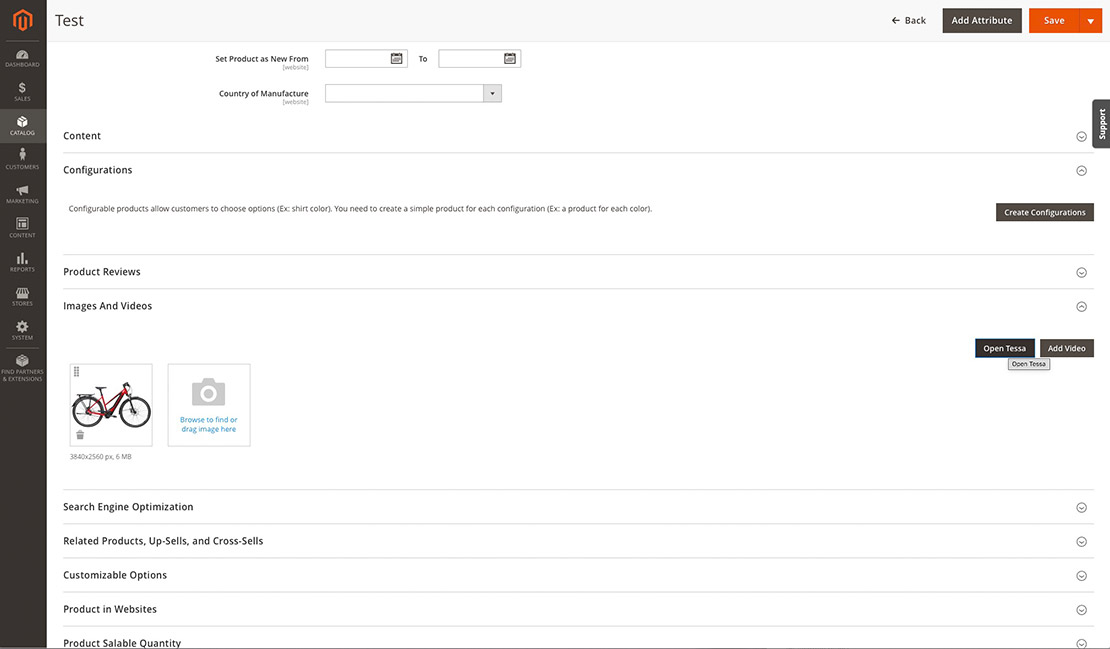The width and height of the screenshot is (1110, 649).
Task: Delete the bicycle image using the trash icon
Action: [x=80, y=434]
